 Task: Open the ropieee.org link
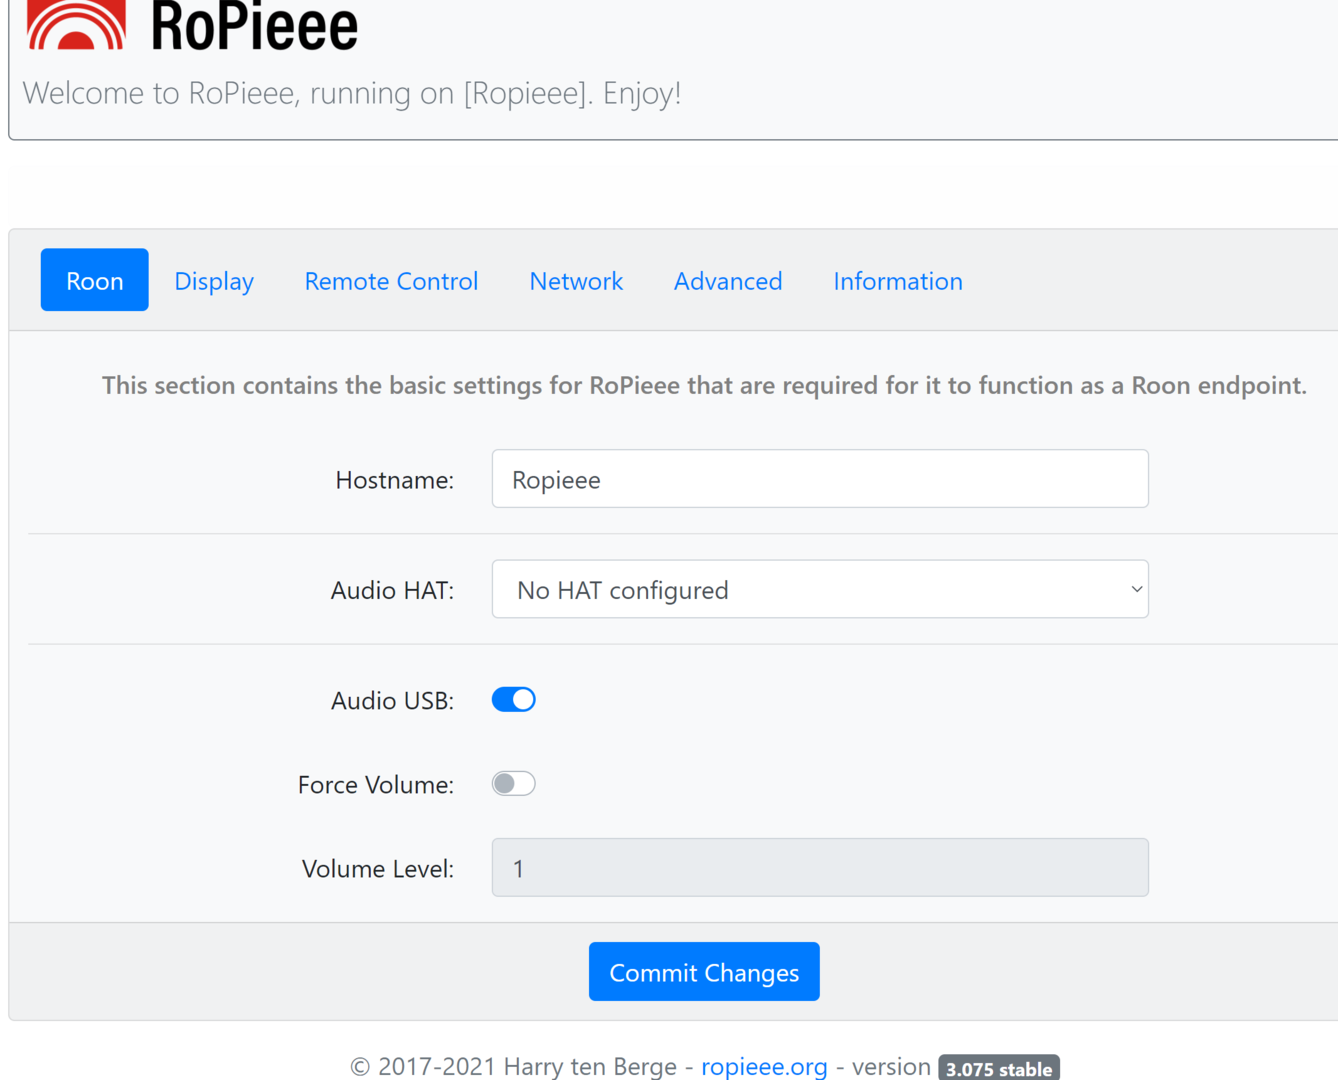coord(764,1066)
